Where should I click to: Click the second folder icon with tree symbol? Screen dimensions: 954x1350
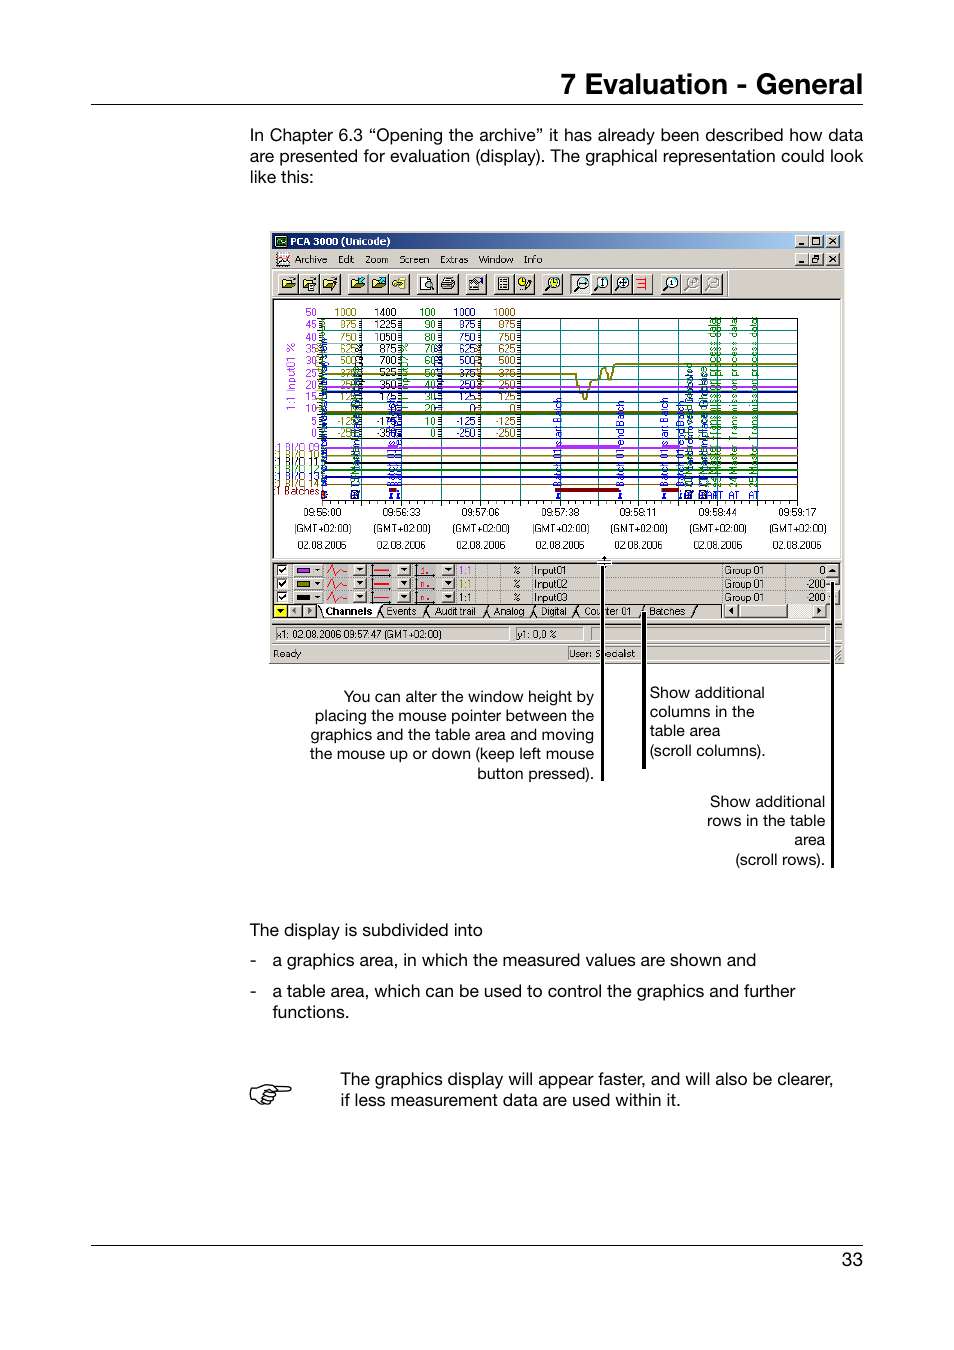[309, 284]
